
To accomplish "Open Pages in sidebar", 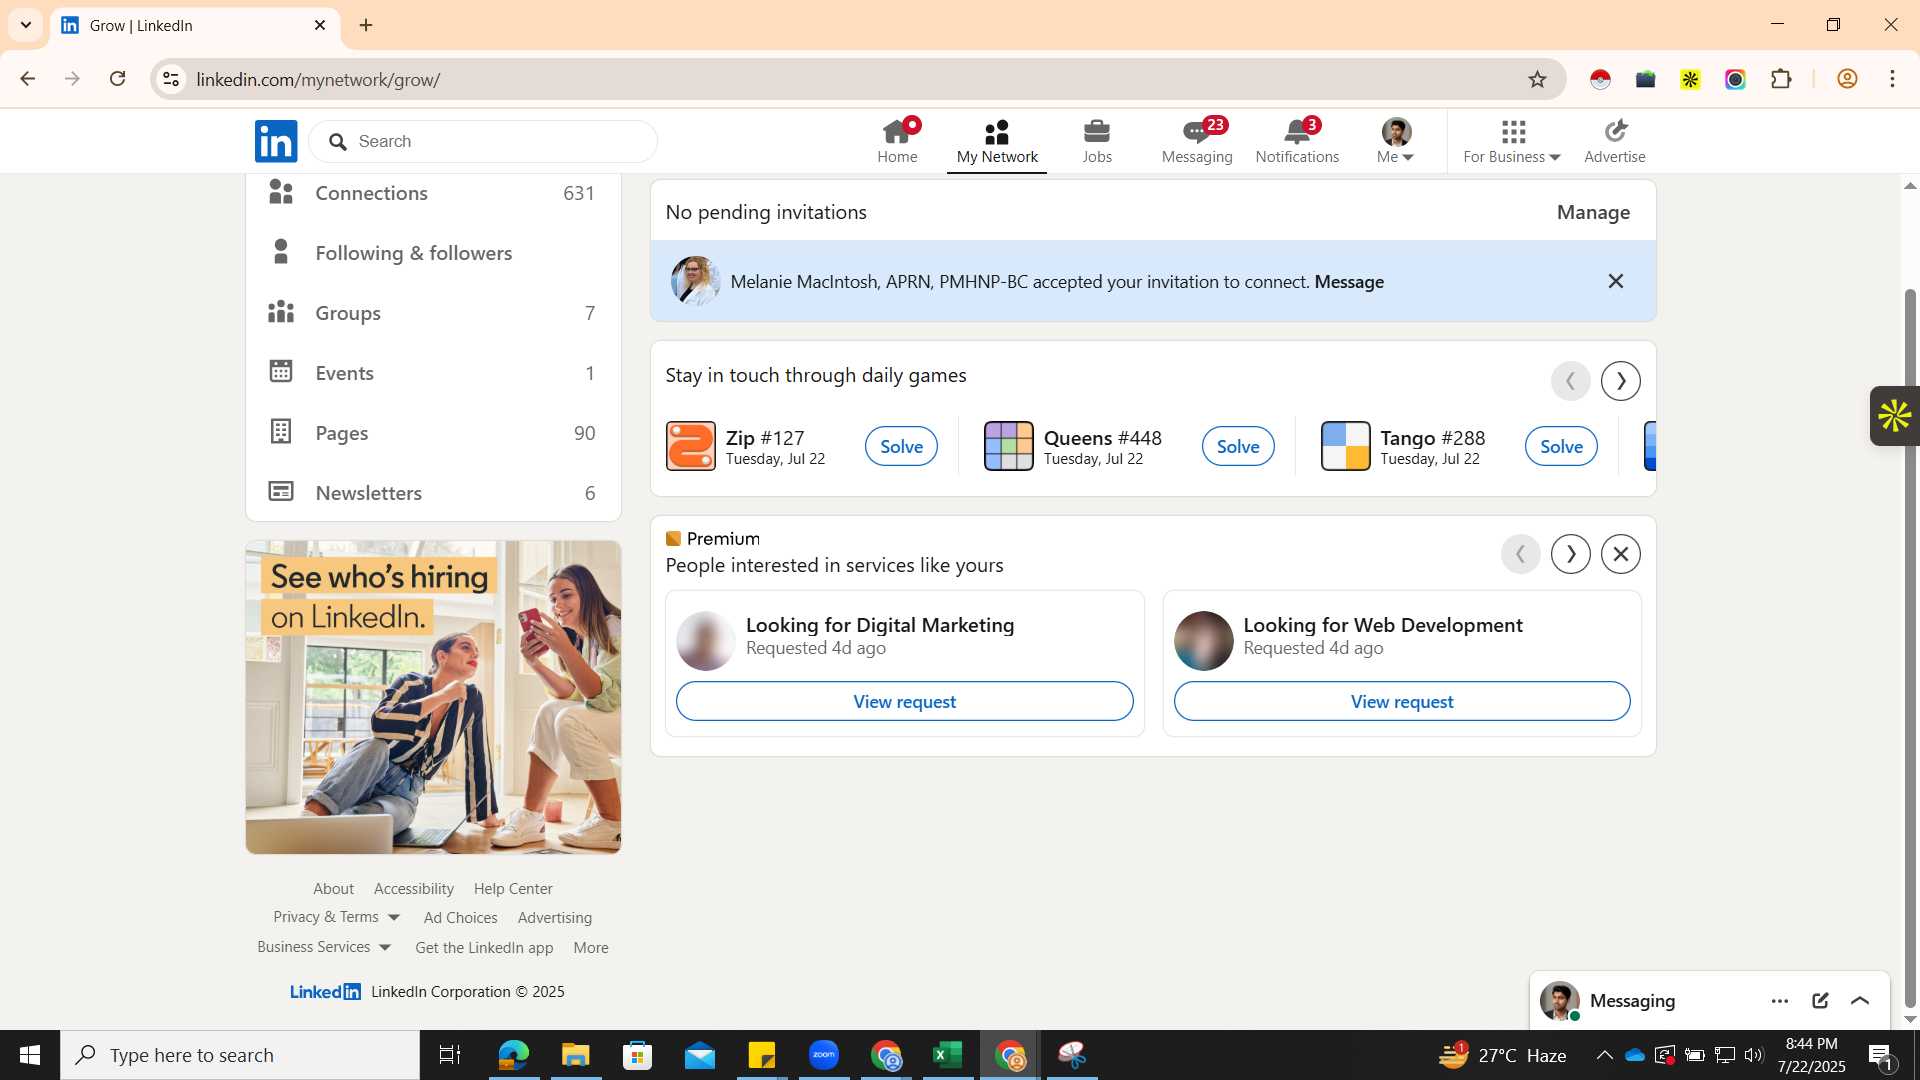I will click(433, 433).
